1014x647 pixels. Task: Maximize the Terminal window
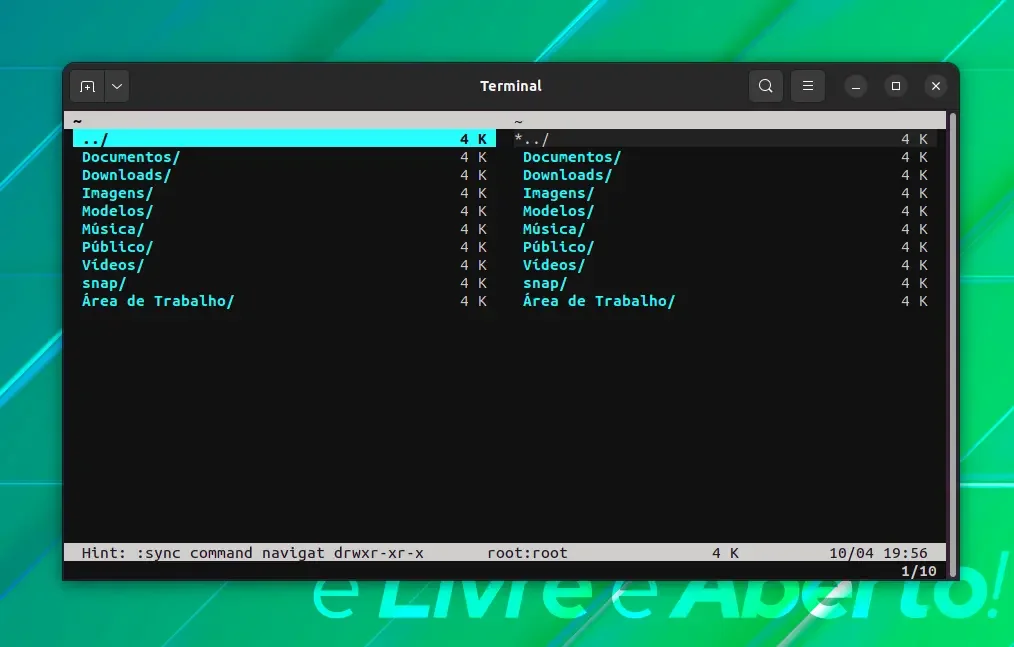pyautogui.click(x=896, y=86)
